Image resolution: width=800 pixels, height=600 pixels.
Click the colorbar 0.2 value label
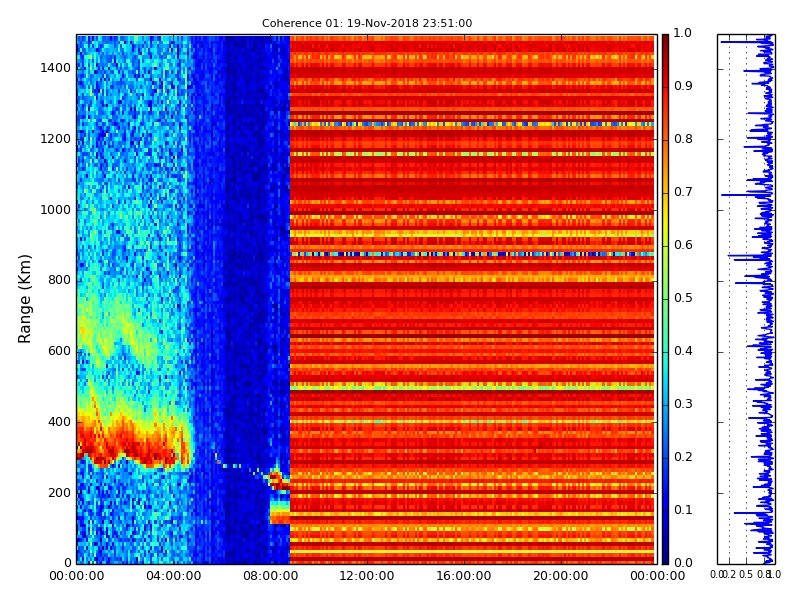(x=683, y=457)
